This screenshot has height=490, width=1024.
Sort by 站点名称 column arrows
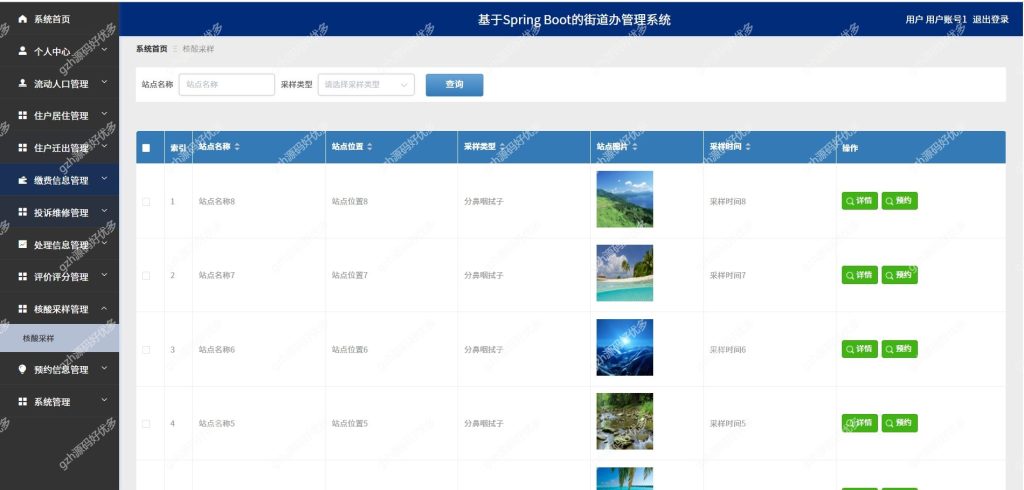[x=237, y=147]
